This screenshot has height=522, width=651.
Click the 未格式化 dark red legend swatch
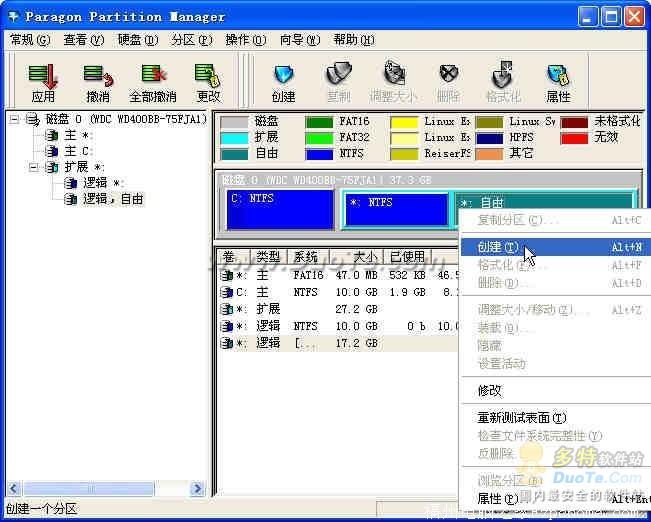[x=575, y=123]
